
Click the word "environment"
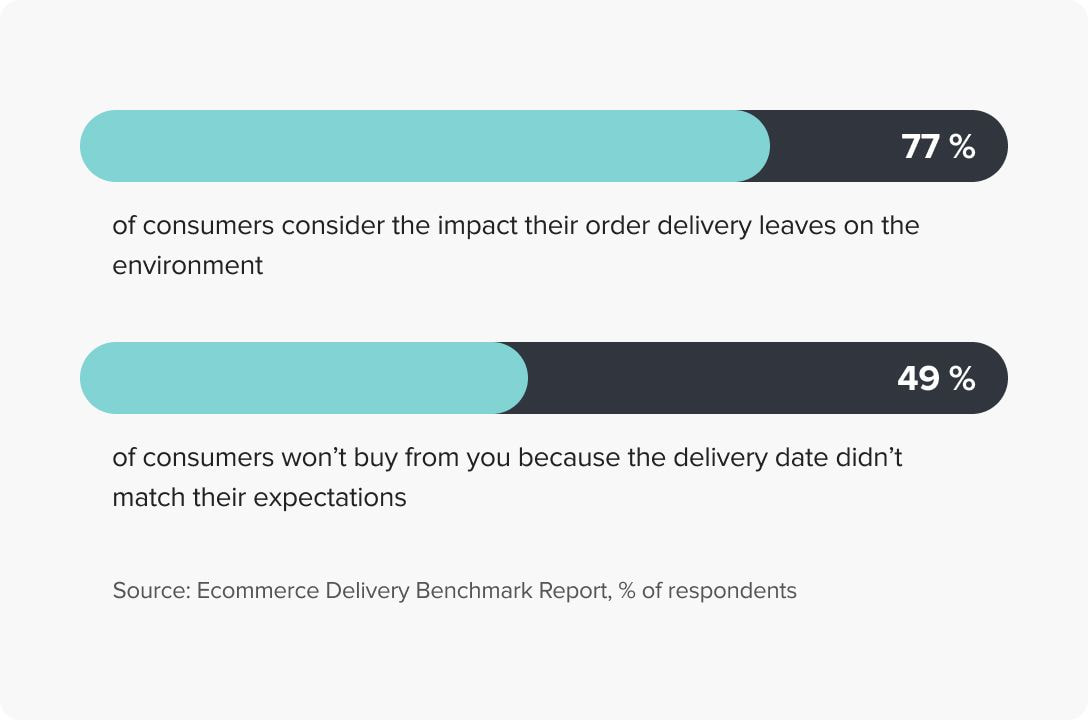187,266
